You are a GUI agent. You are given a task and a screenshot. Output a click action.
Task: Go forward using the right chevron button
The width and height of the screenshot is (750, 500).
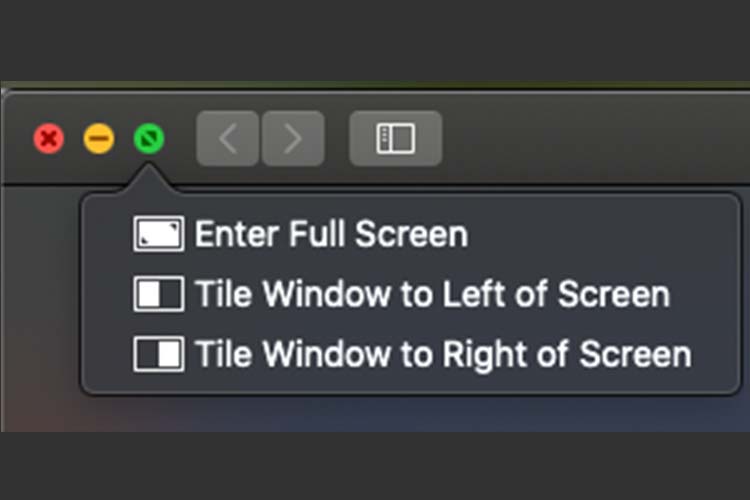click(x=293, y=138)
